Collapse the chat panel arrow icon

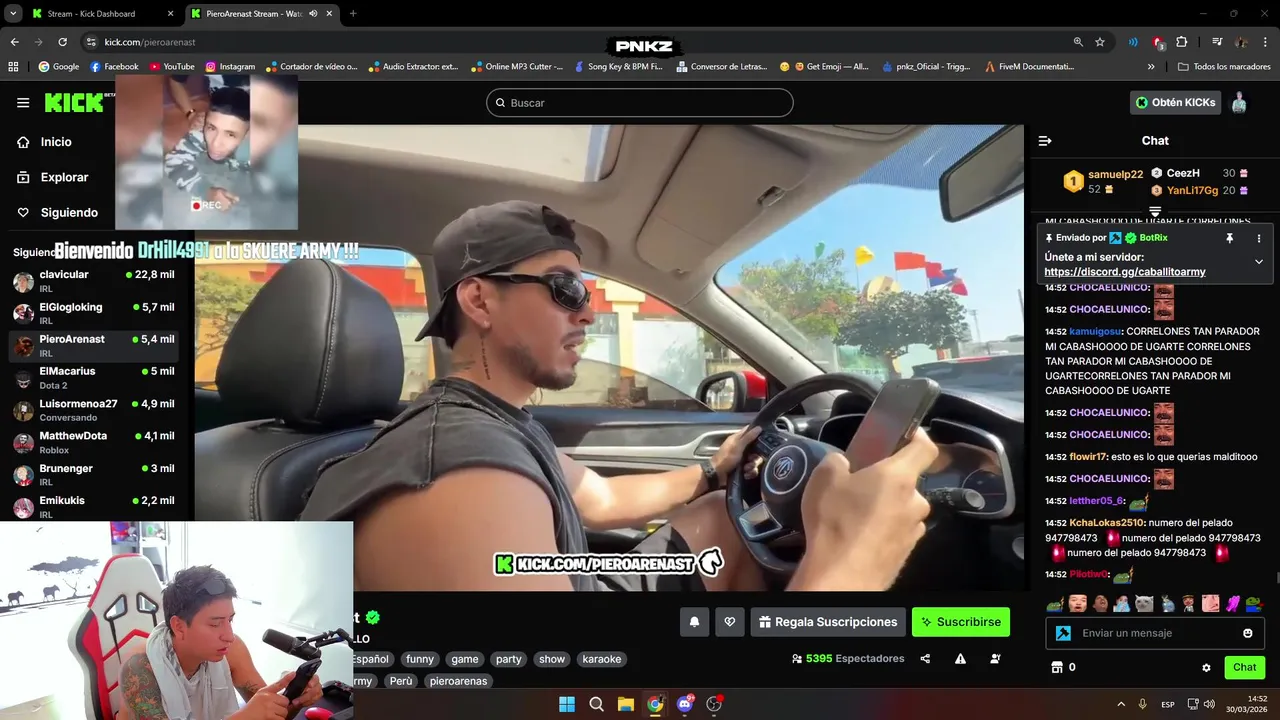tap(1045, 141)
